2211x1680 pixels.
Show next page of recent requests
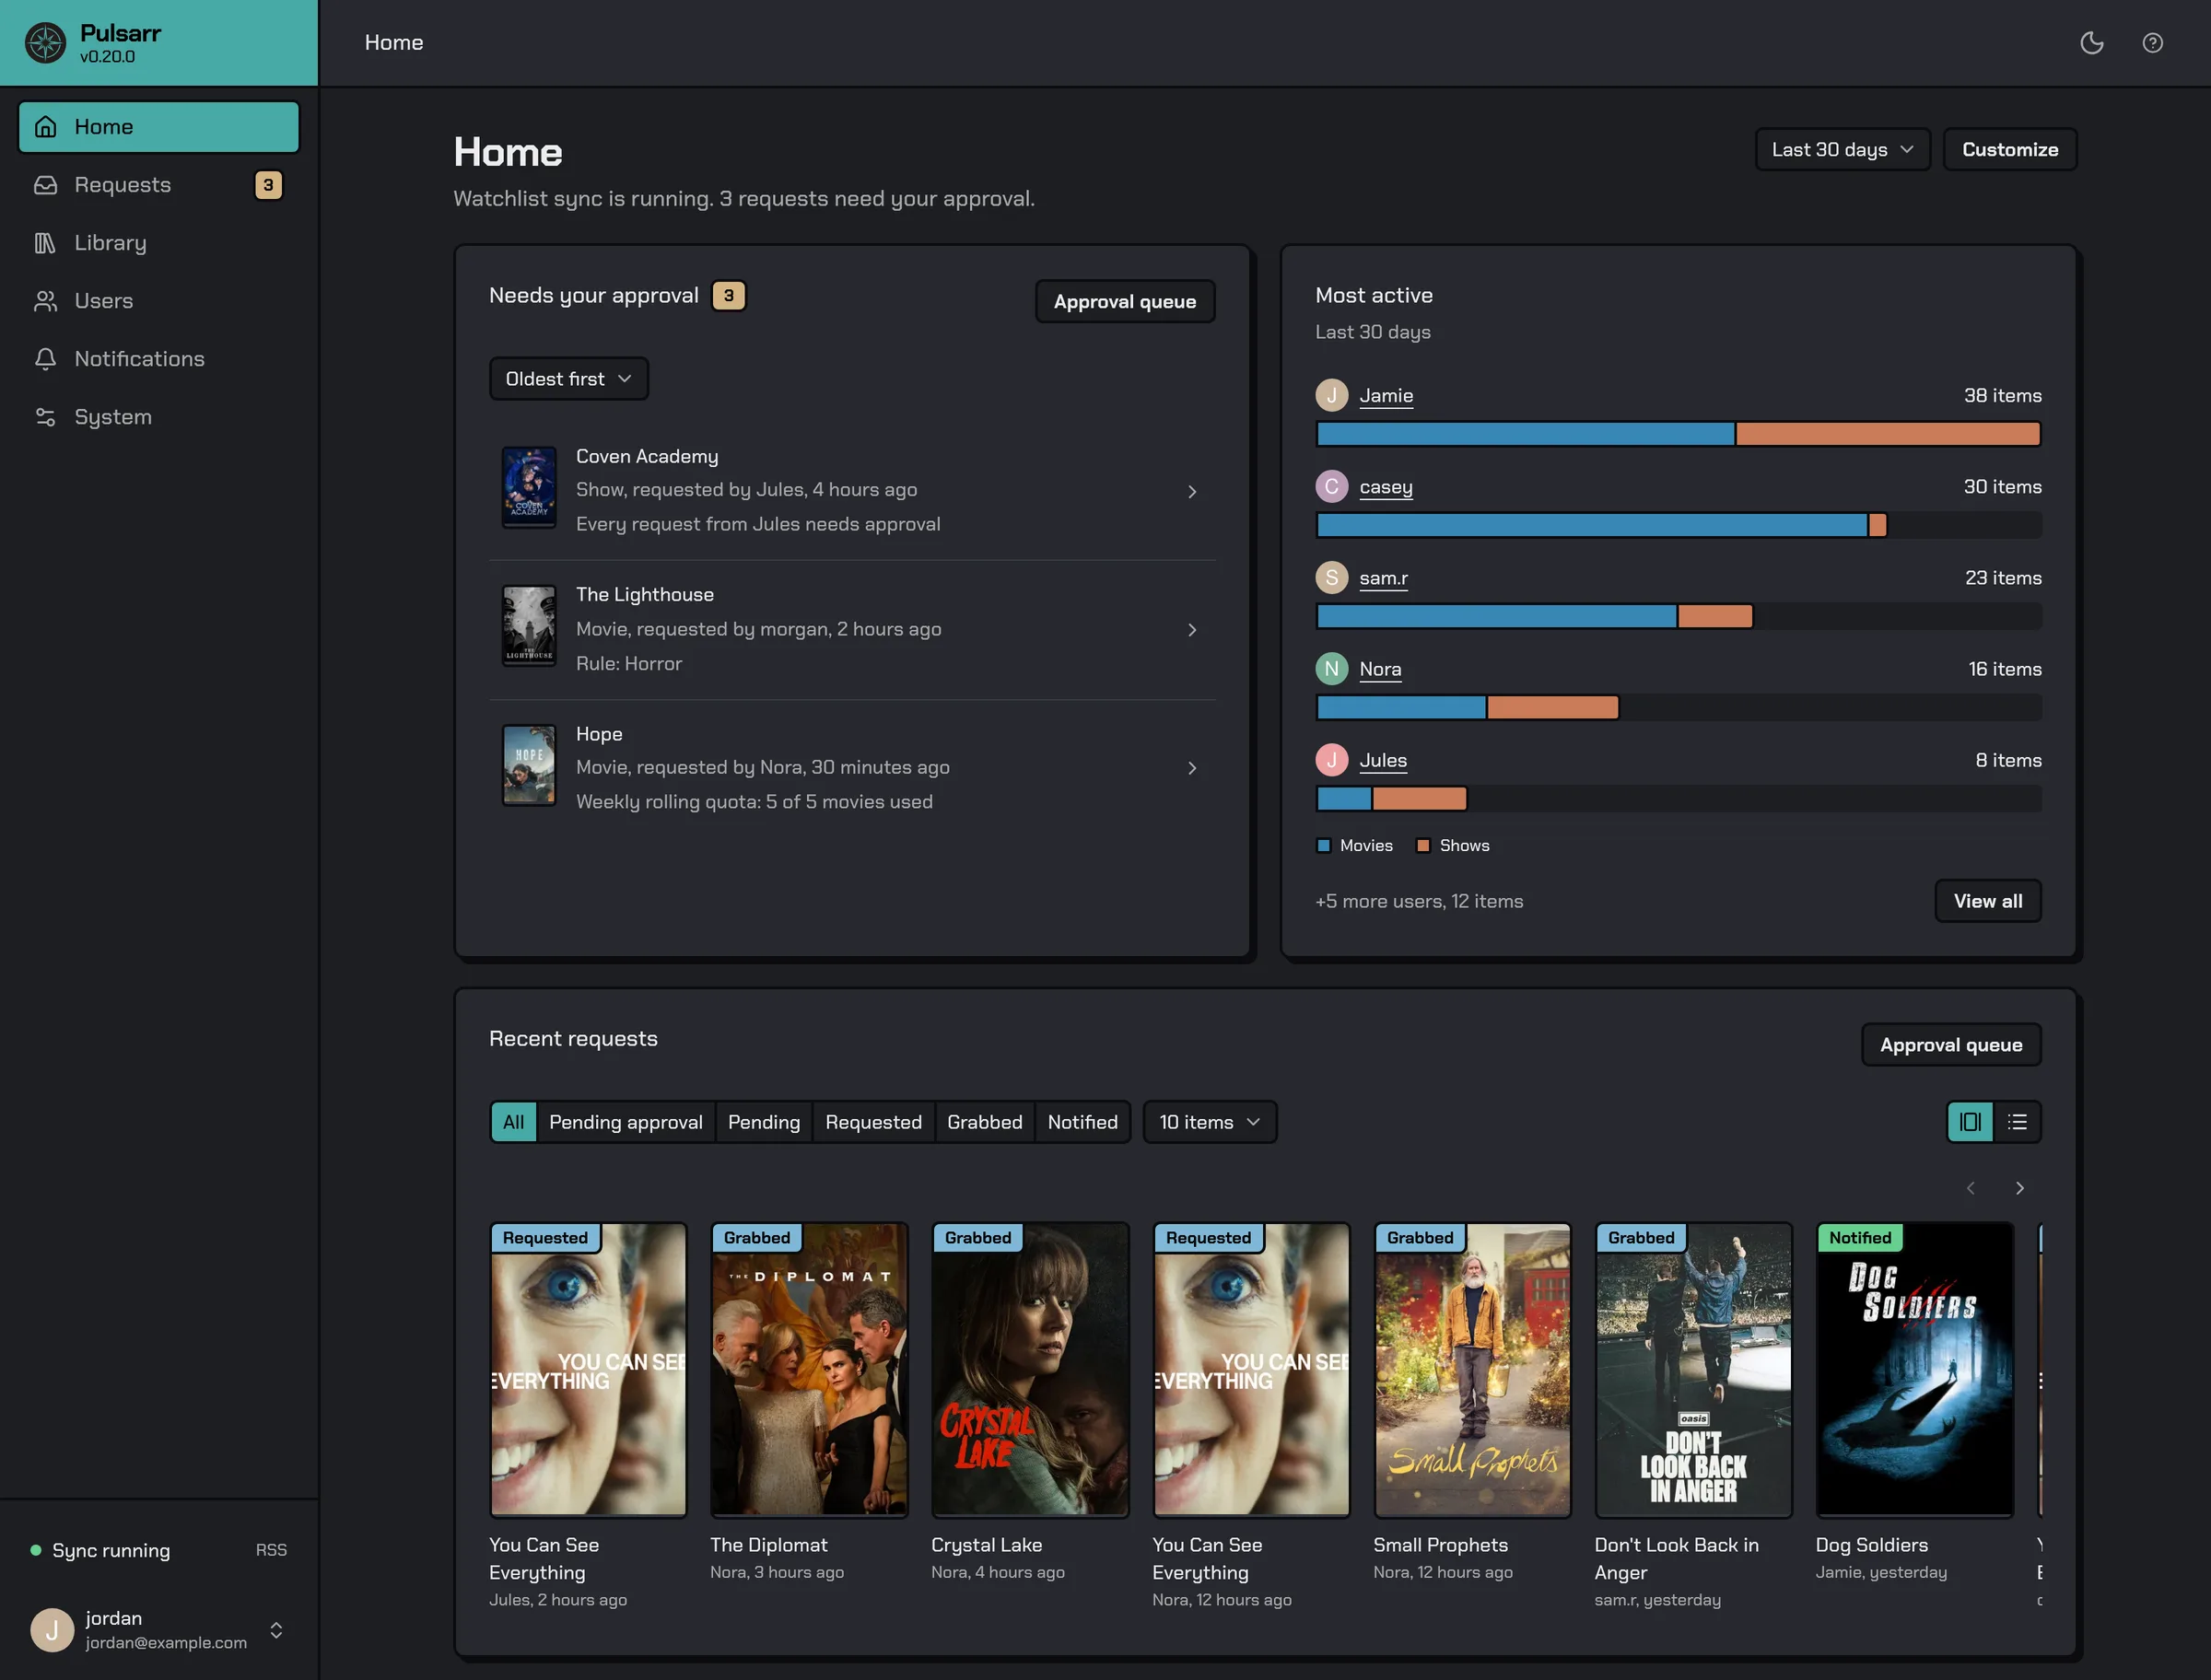tap(2019, 1188)
